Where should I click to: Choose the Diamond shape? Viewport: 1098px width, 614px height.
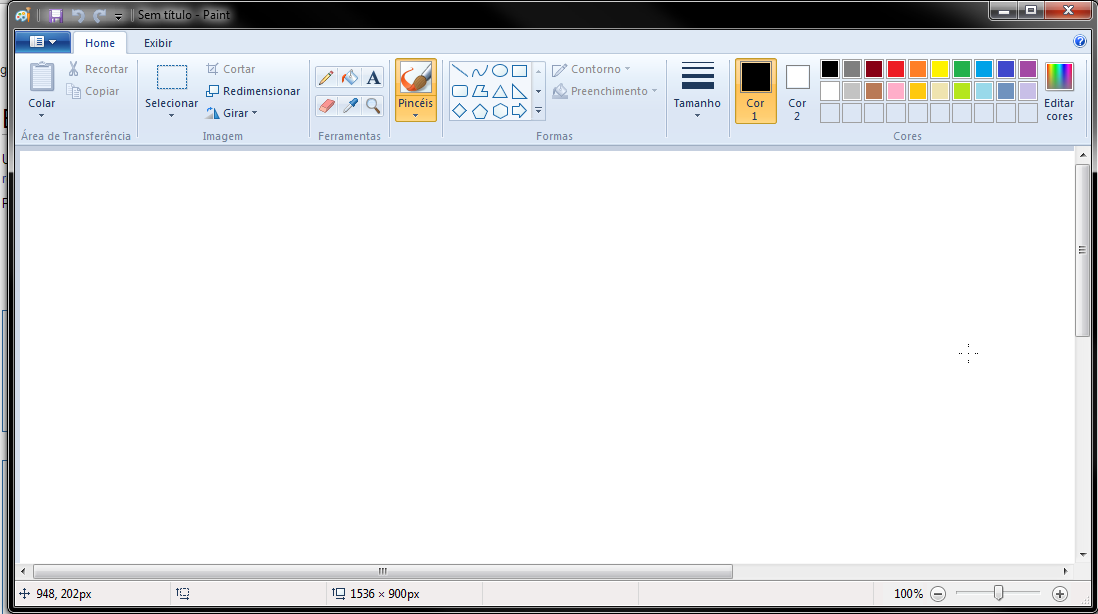click(459, 111)
